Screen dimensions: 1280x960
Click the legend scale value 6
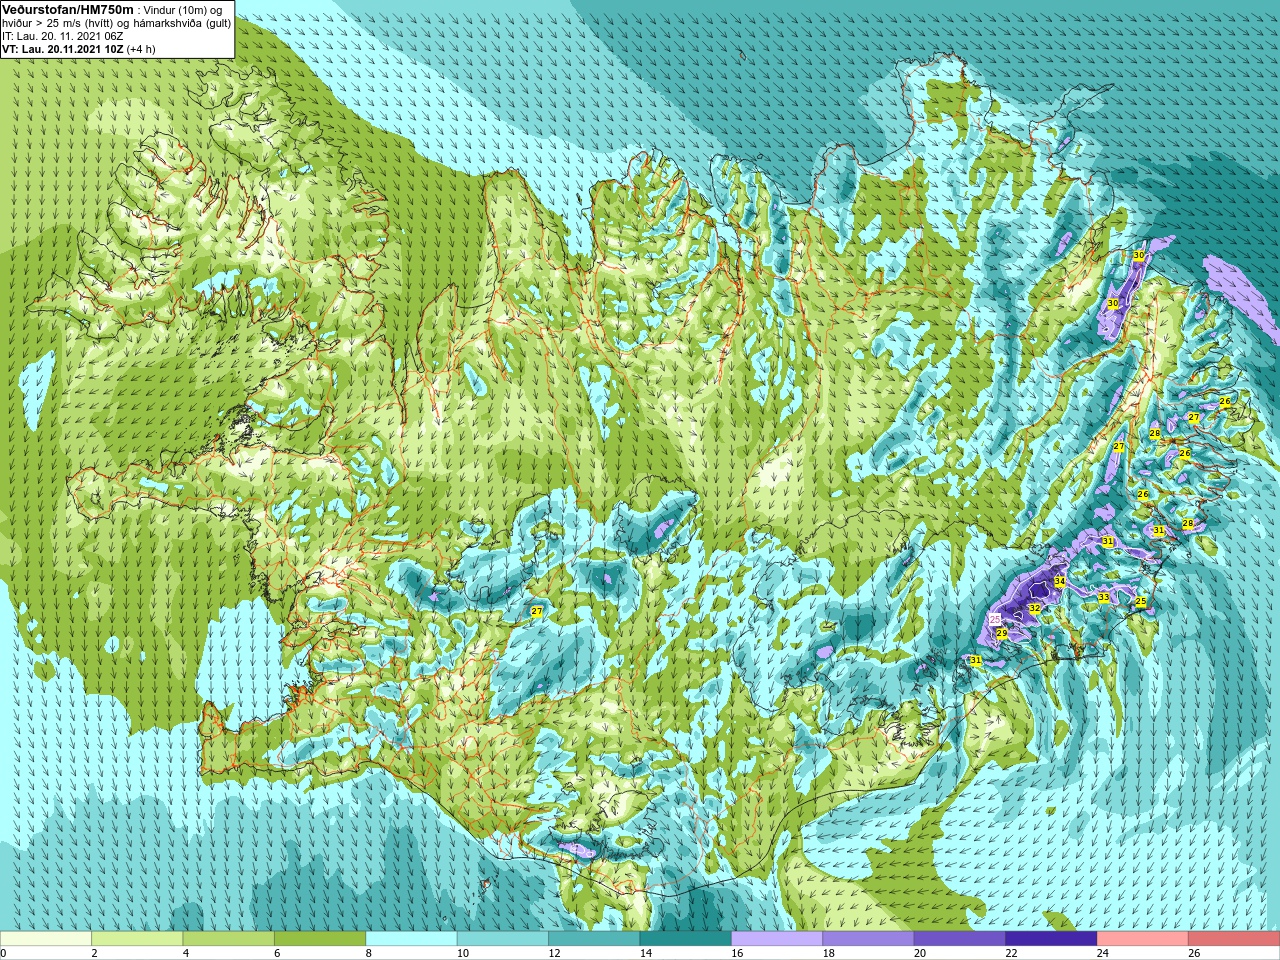[277, 953]
